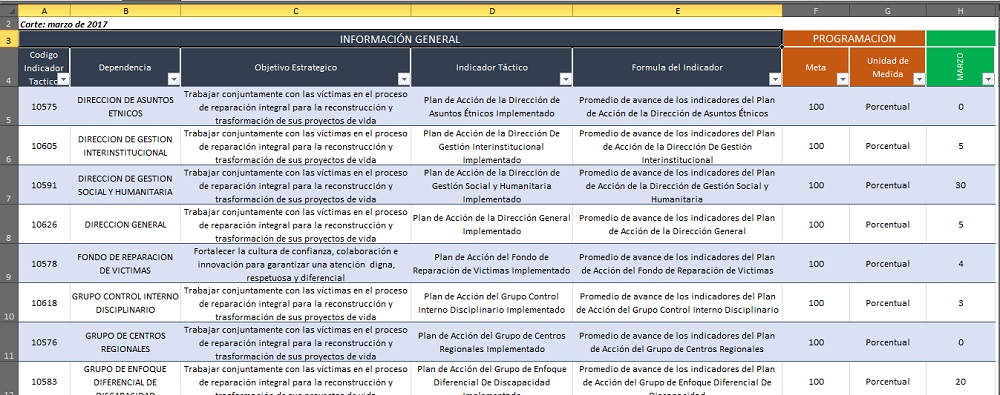Select row 9 header

[x=9, y=264]
